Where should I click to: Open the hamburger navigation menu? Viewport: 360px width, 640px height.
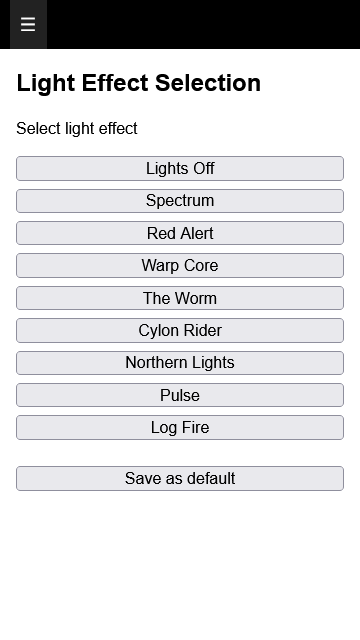[28, 24]
